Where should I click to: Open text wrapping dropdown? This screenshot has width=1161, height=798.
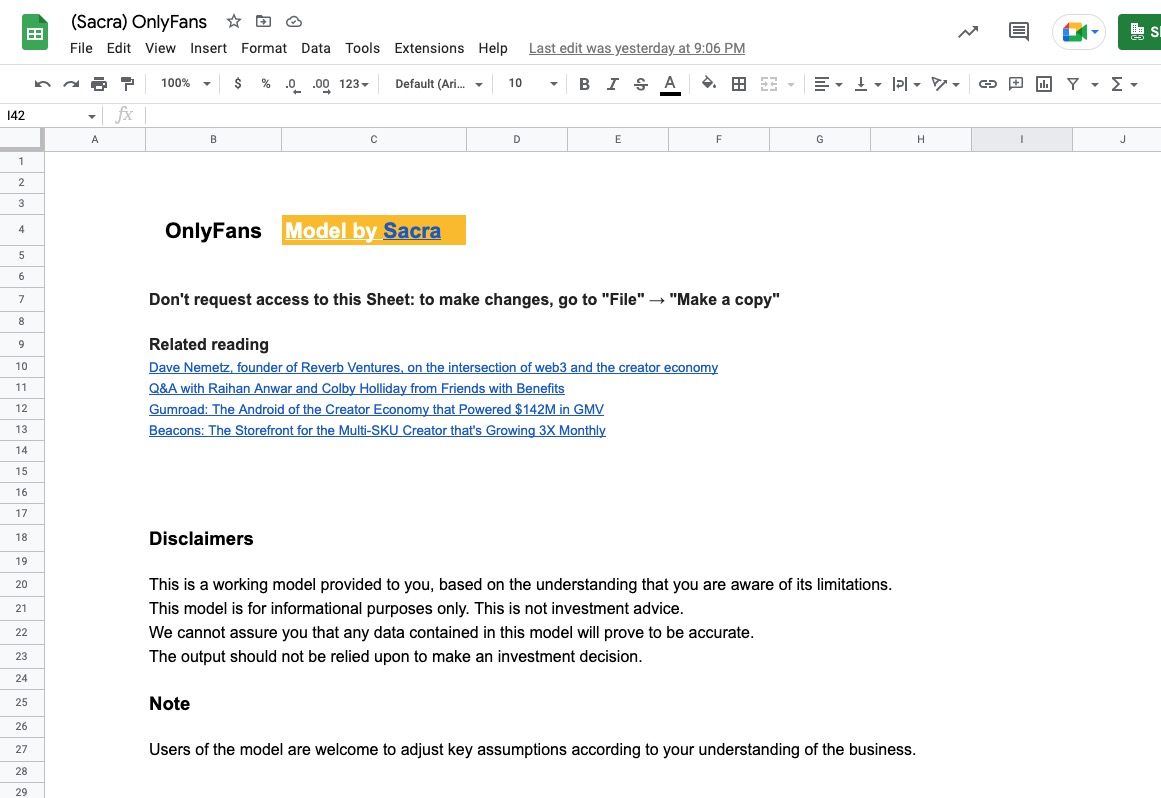(906, 84)
